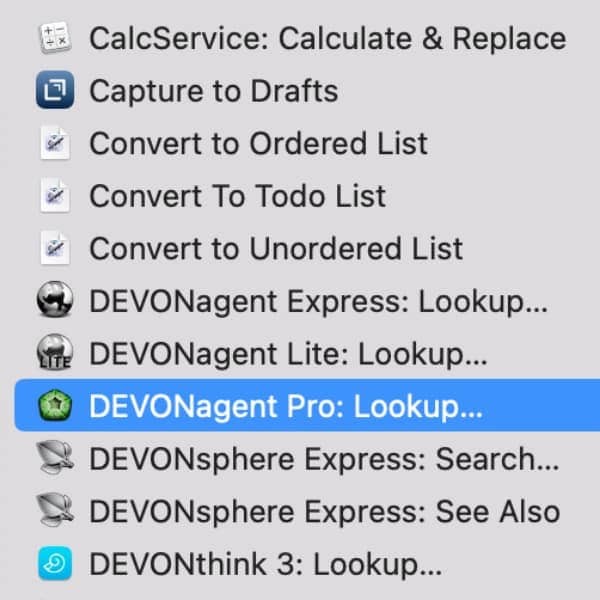Run Convert to Ordered List
Screen dimensions: 600x600
[x=258, y=144]
